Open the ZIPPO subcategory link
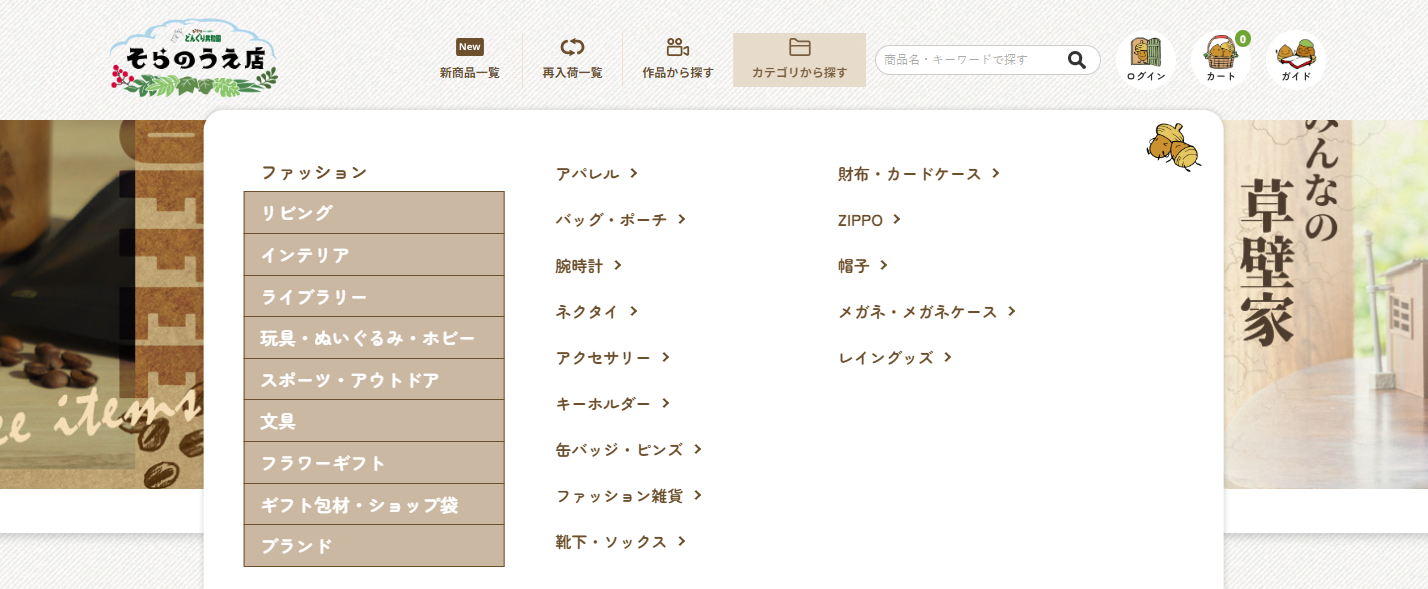This screenshot has height=589, width=1428. (x=870, y=219)
